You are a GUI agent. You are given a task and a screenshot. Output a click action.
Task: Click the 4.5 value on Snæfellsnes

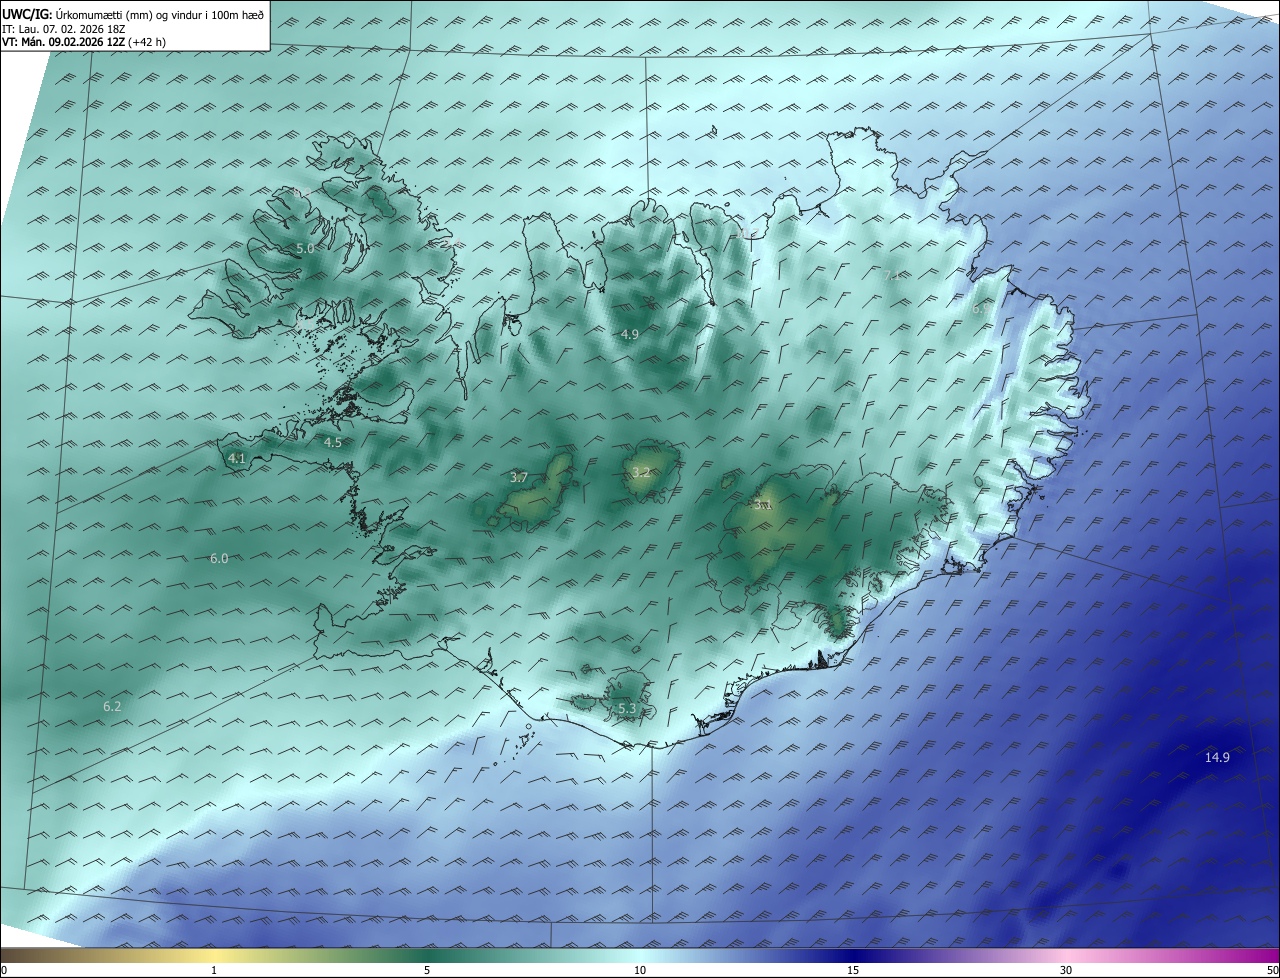[332, 442]
